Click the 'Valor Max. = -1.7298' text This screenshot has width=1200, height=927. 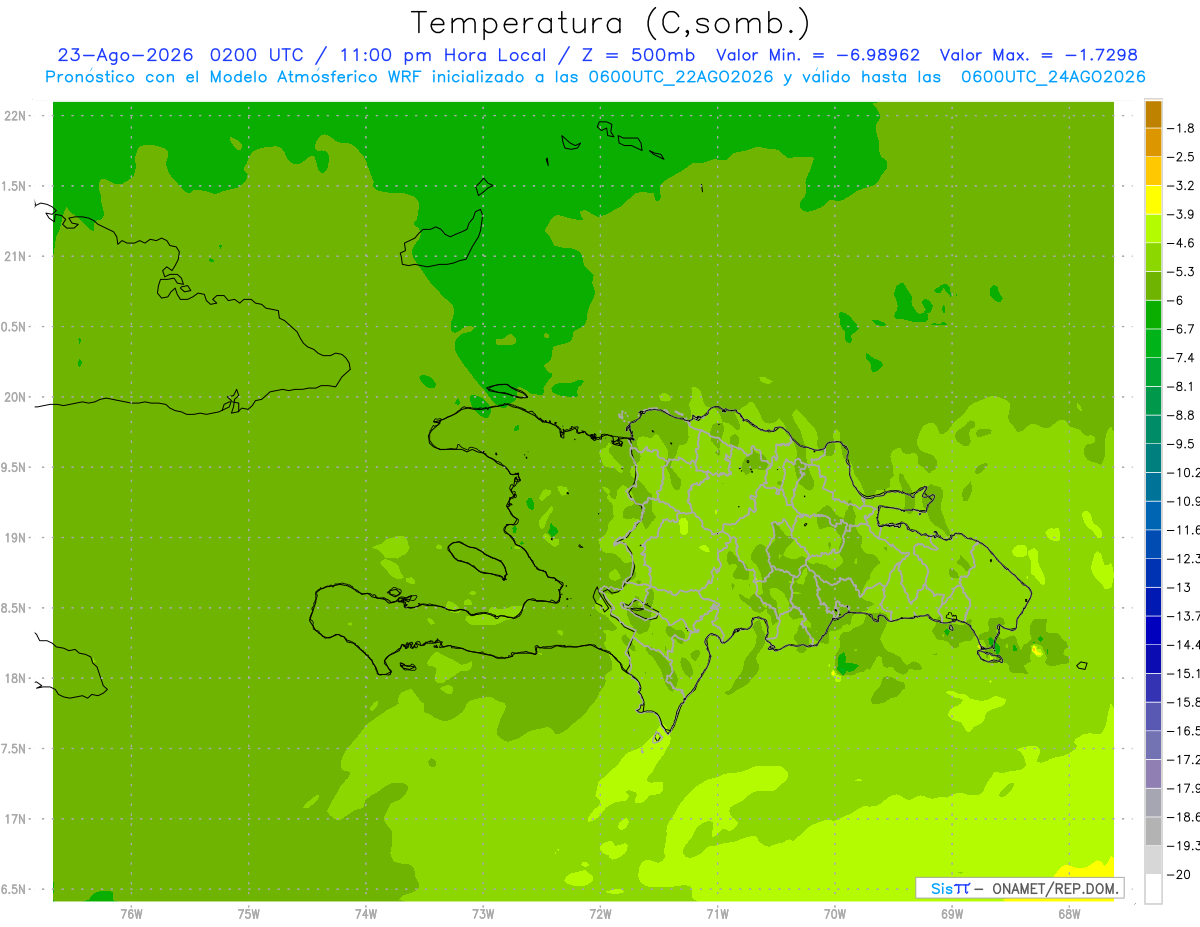click(x=1038, y=55)
